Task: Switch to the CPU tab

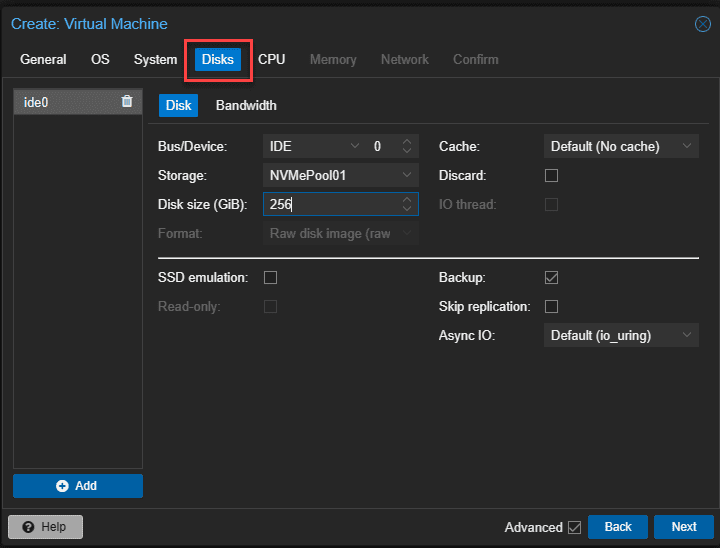Action: pyautogui.click(x=271, y=60)
